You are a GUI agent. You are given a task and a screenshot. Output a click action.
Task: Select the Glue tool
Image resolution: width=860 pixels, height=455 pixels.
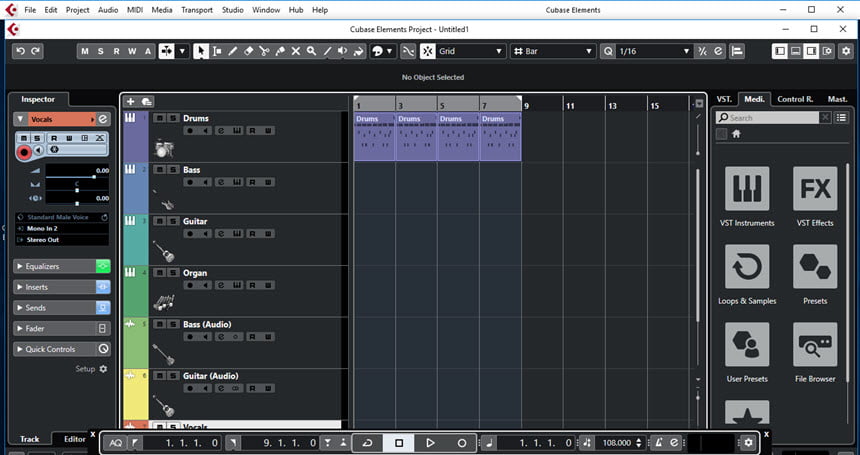[x=280, y=51]
